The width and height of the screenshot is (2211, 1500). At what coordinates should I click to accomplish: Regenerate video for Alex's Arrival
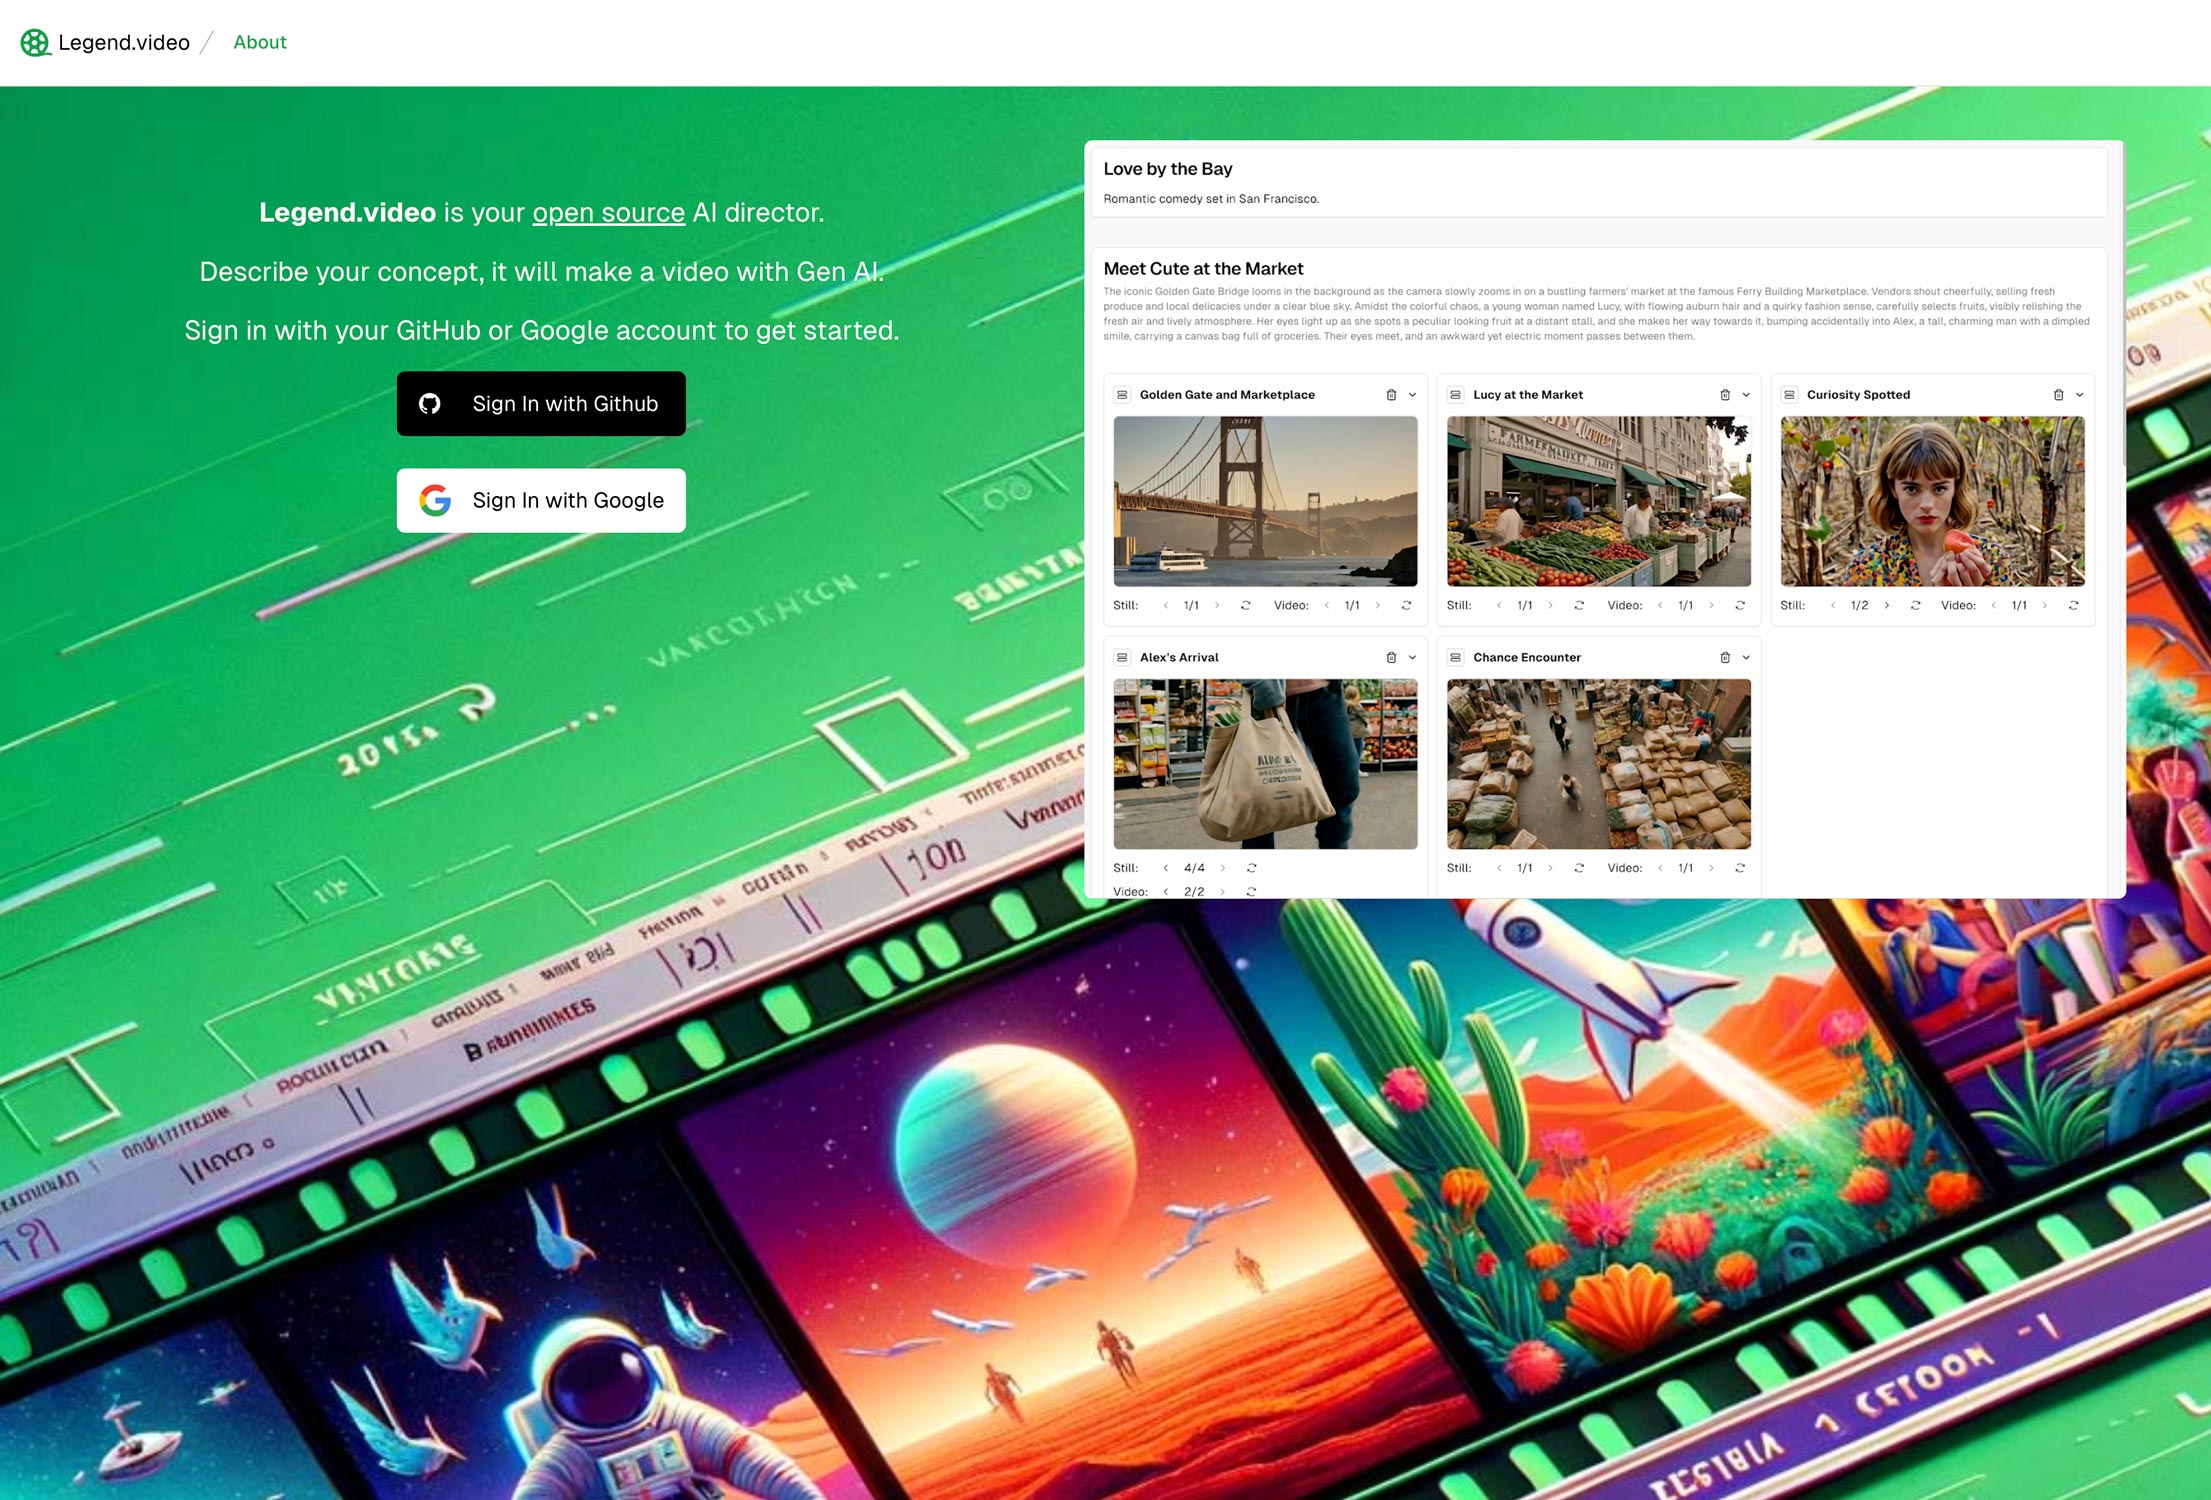tap(1251, 891)
